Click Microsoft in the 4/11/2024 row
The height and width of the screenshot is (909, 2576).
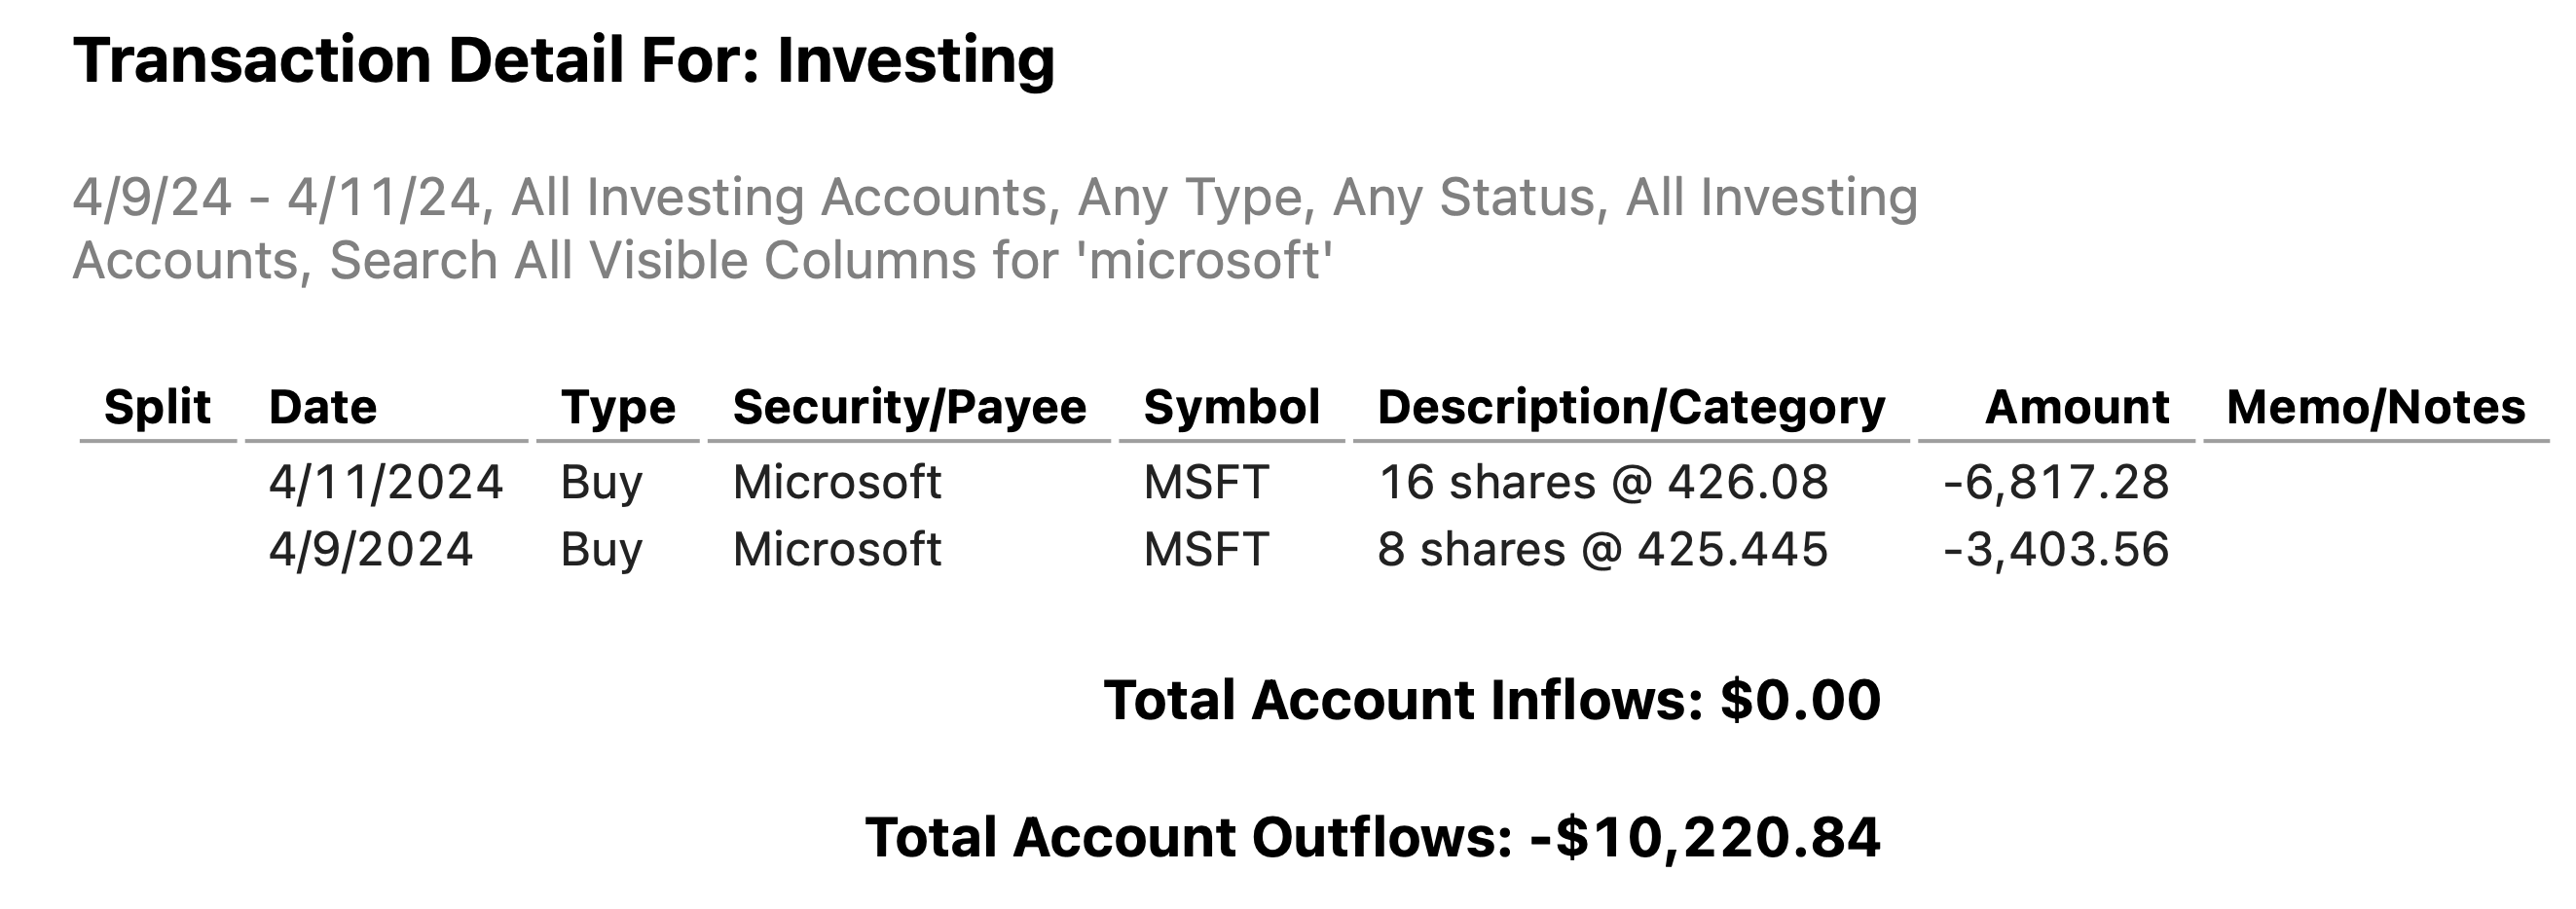tap(836, 483)
